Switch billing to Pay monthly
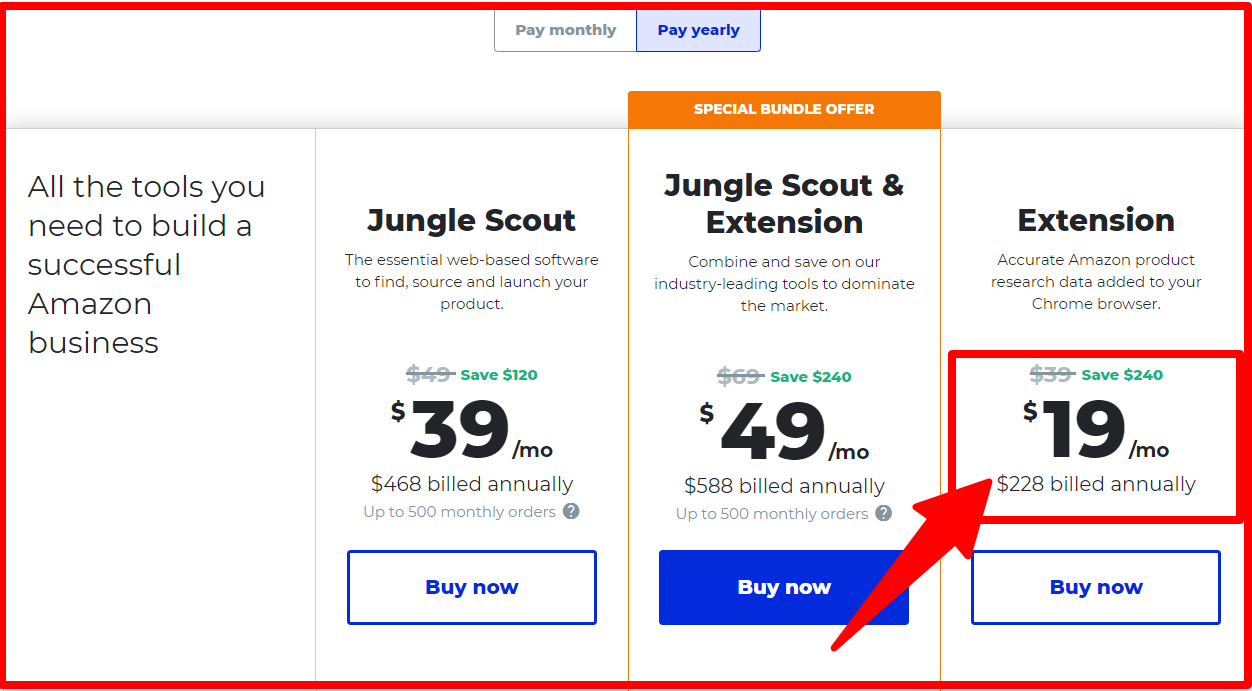Screen dimensions: 1252x691 click(565, 30)
